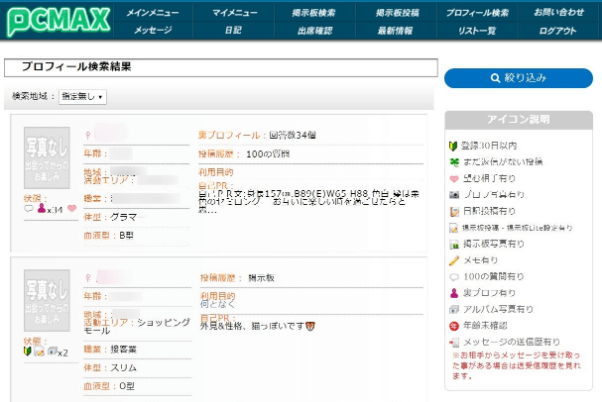The image size is (602, 402).
Task: Click the album photo icon on second profile
Action: 54,352
